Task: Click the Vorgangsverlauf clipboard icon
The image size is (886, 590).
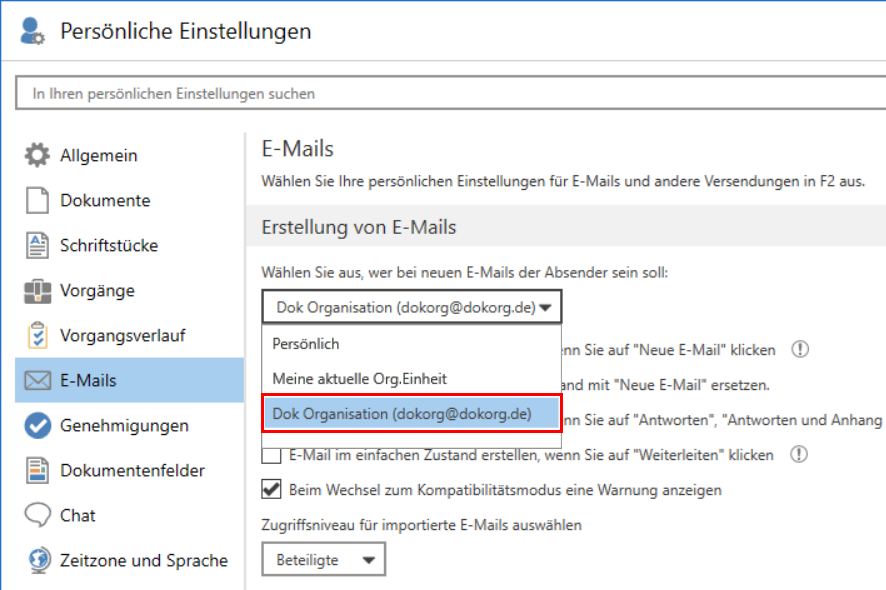Action: 37,335
